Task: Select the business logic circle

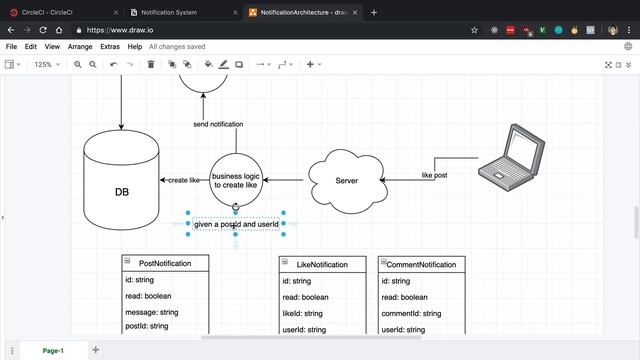Action: pos(236,180)
